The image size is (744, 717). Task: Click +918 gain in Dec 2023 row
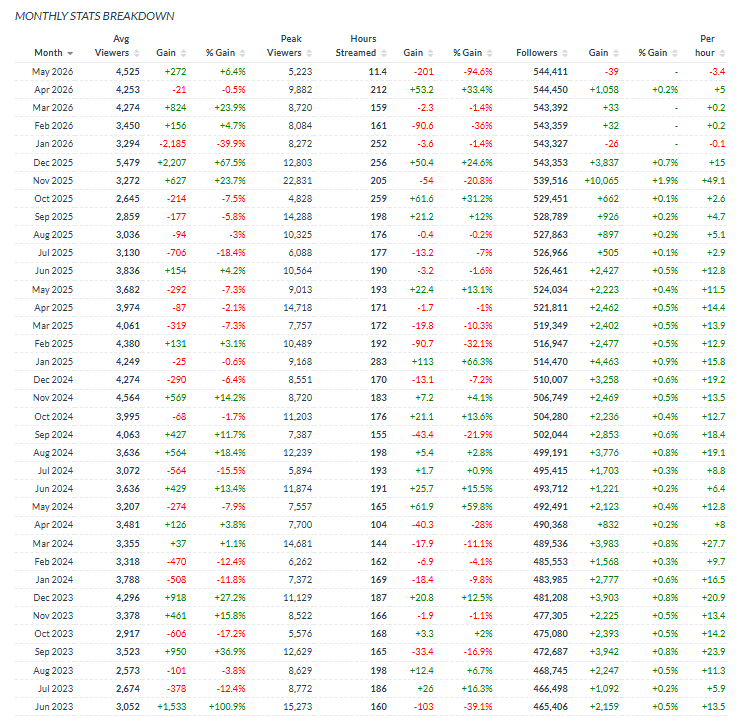[176, 598]
